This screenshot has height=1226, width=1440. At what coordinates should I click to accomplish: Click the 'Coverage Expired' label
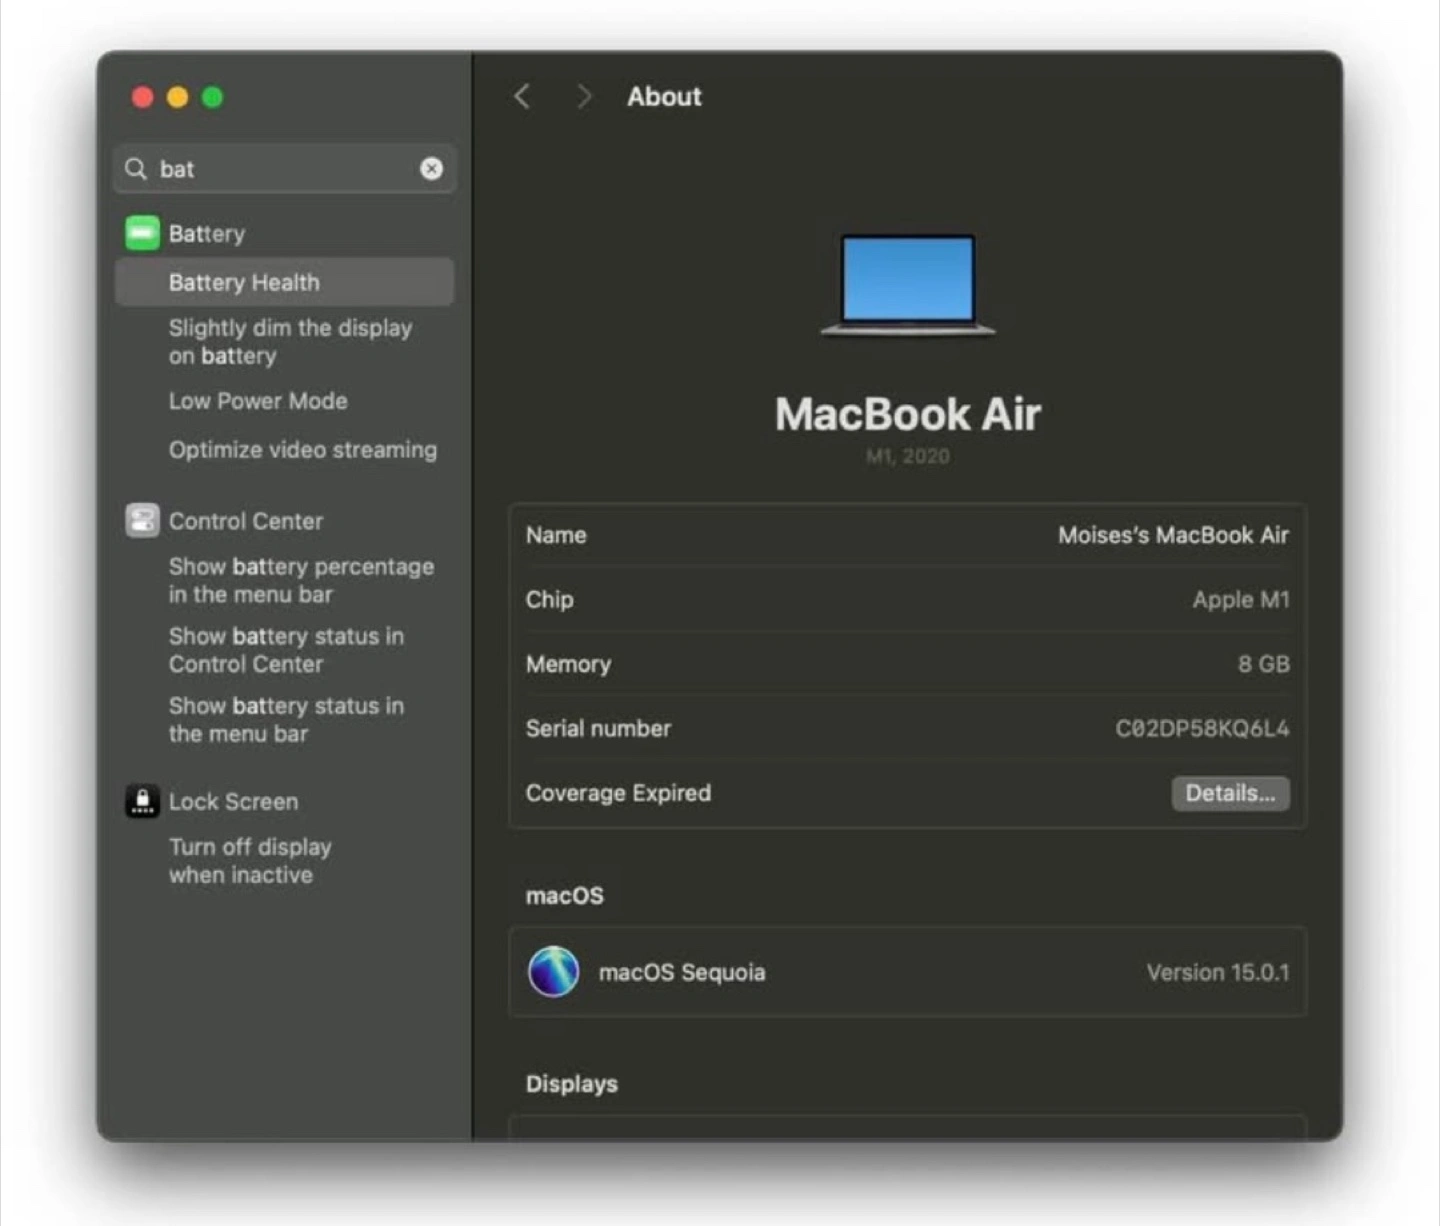click(x=618, y=793)
